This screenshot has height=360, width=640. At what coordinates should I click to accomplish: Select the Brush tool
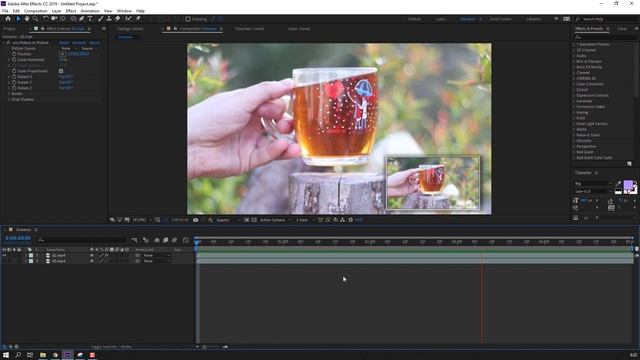coord(100,19)
